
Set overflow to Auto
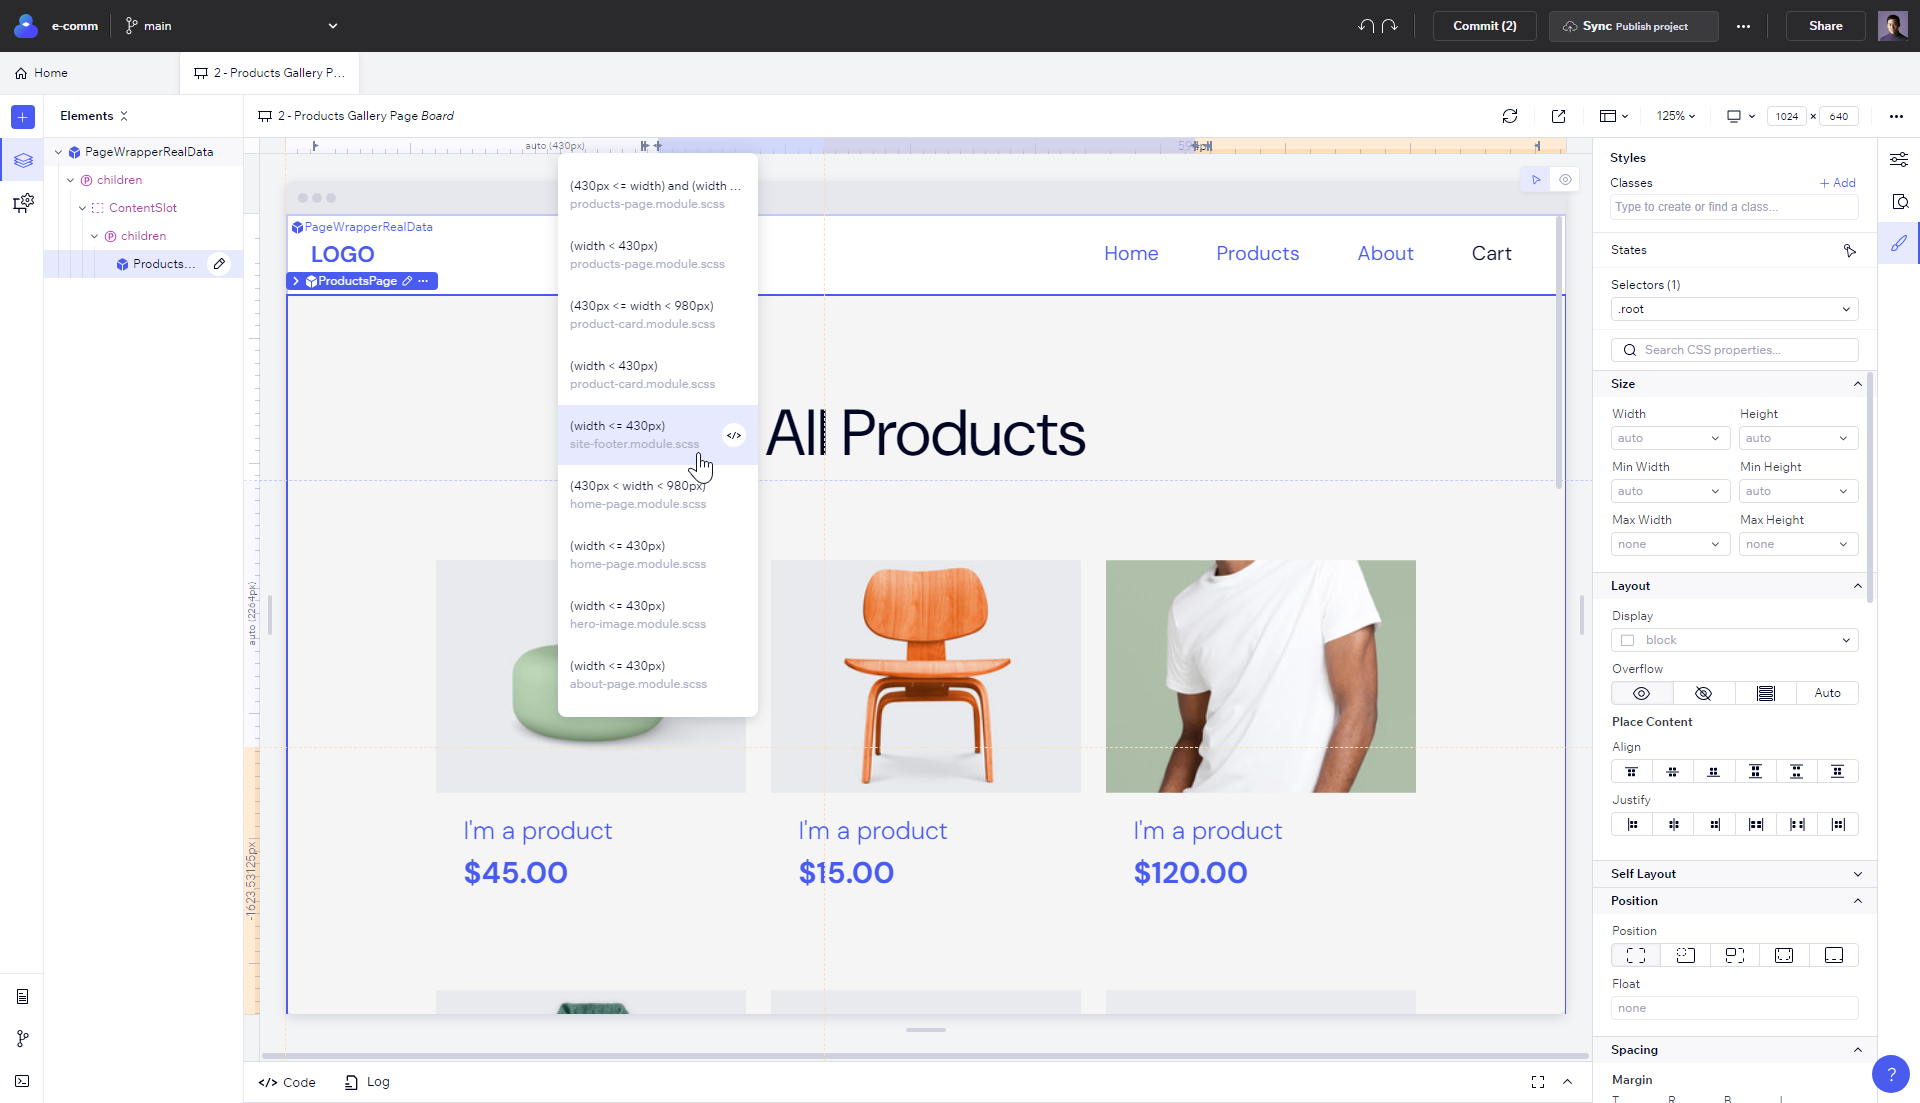[x=1827, y=693]
